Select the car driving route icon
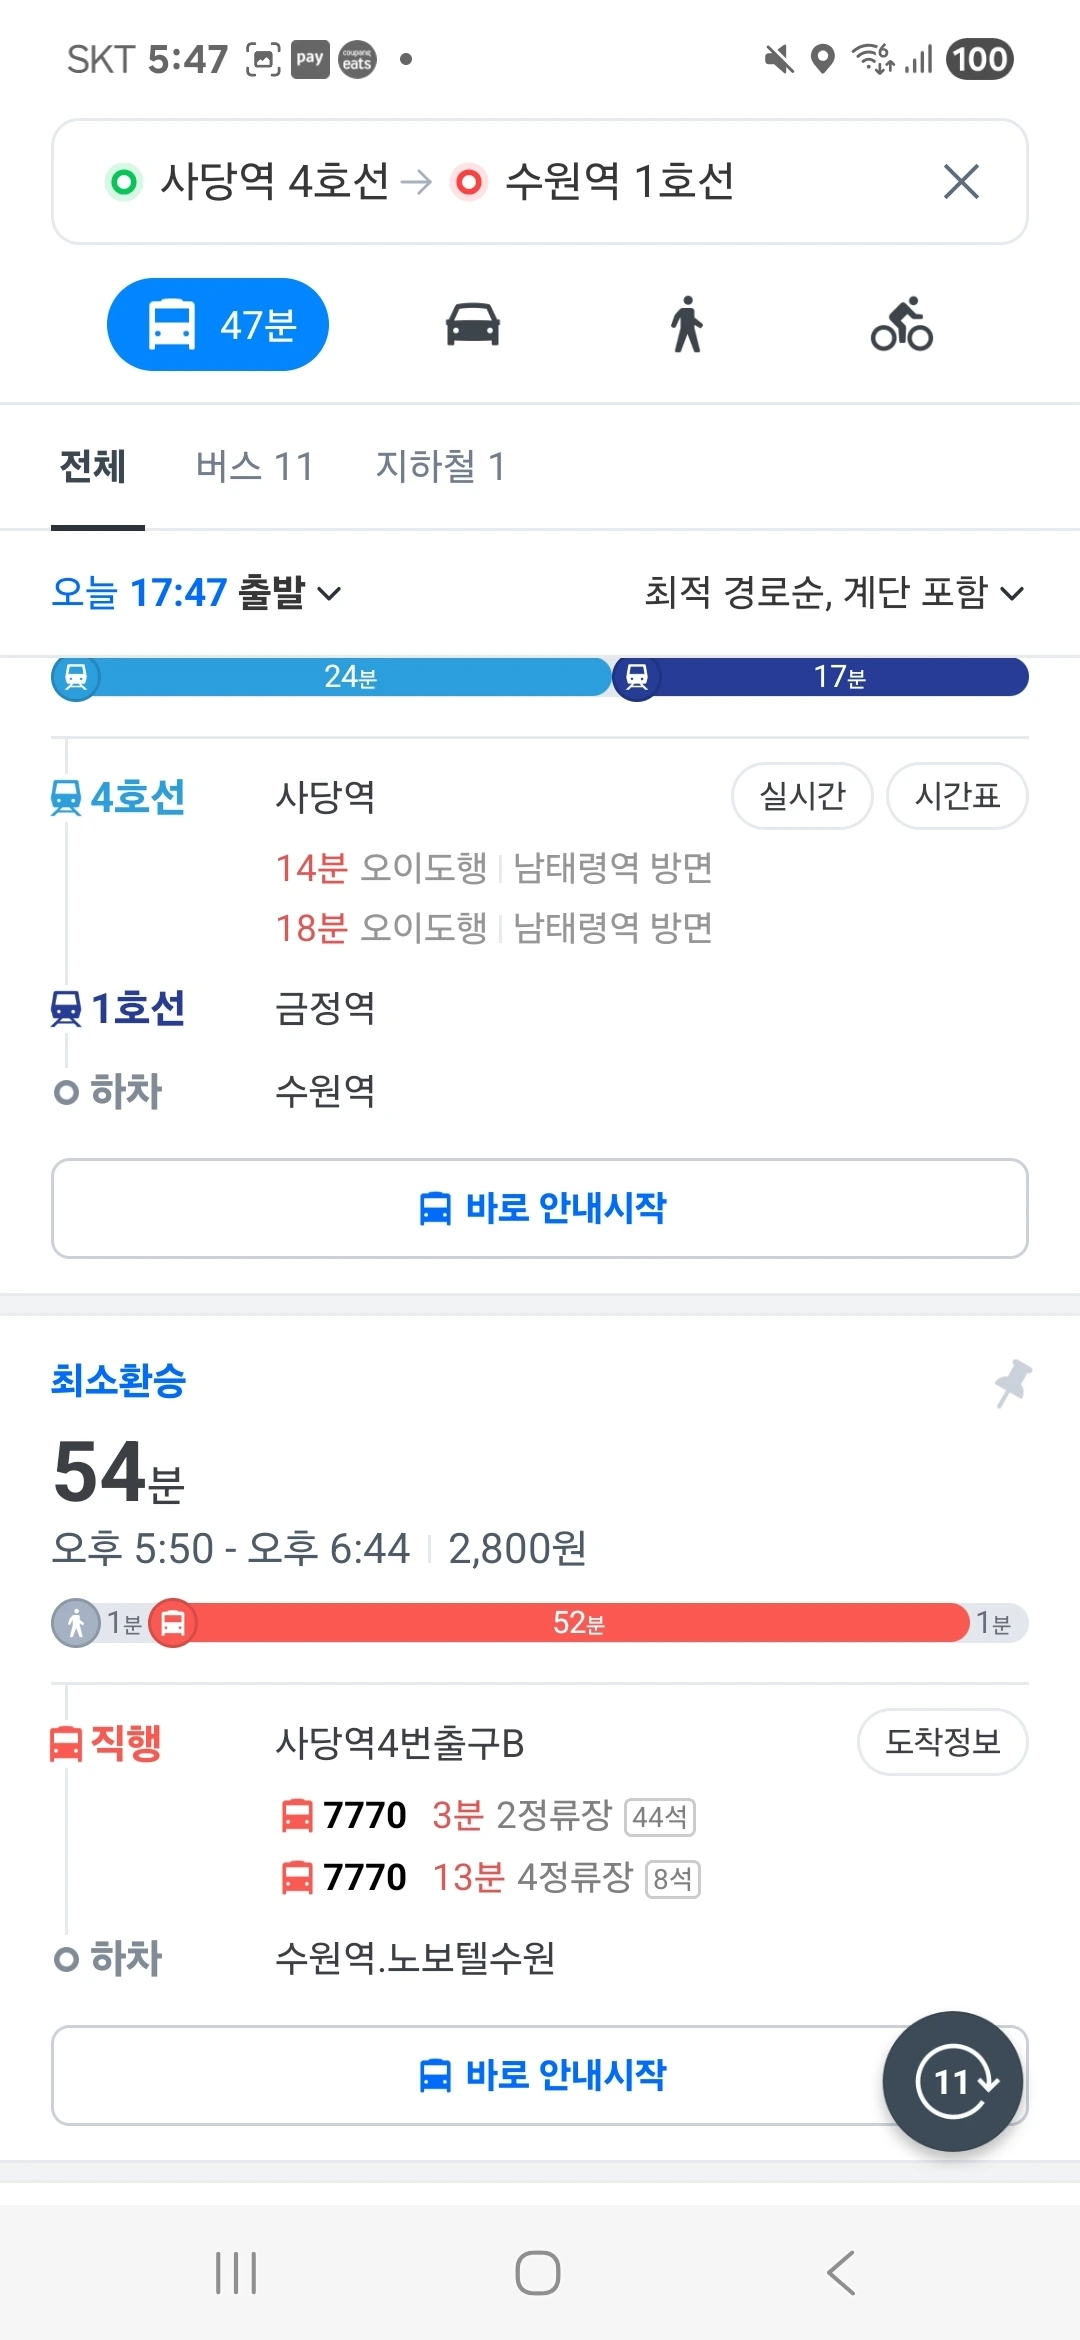 coord(472,325)
